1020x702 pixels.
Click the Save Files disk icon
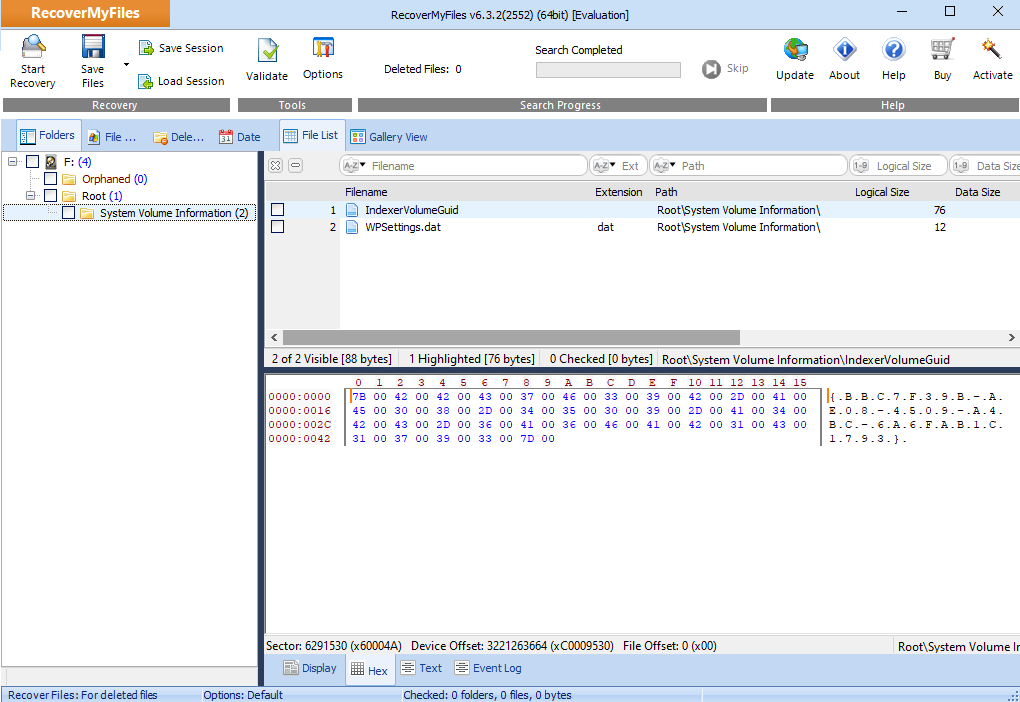(93, 47)
